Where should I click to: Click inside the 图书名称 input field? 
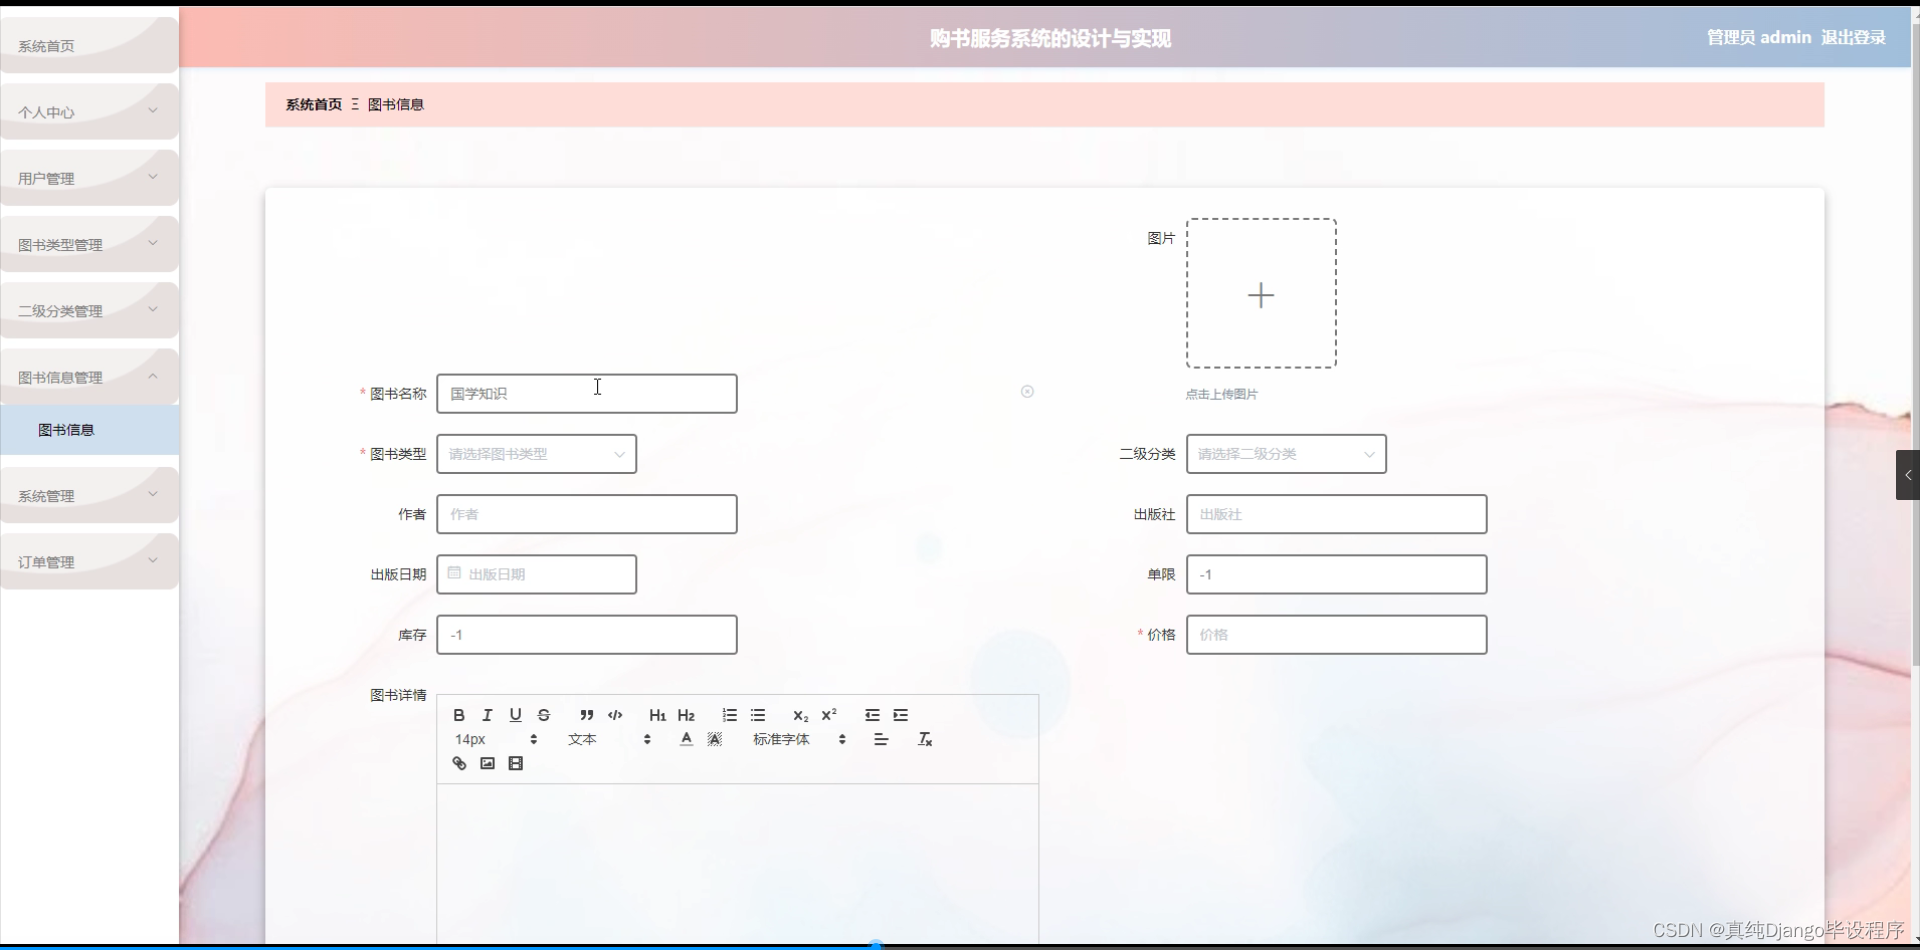587,393
